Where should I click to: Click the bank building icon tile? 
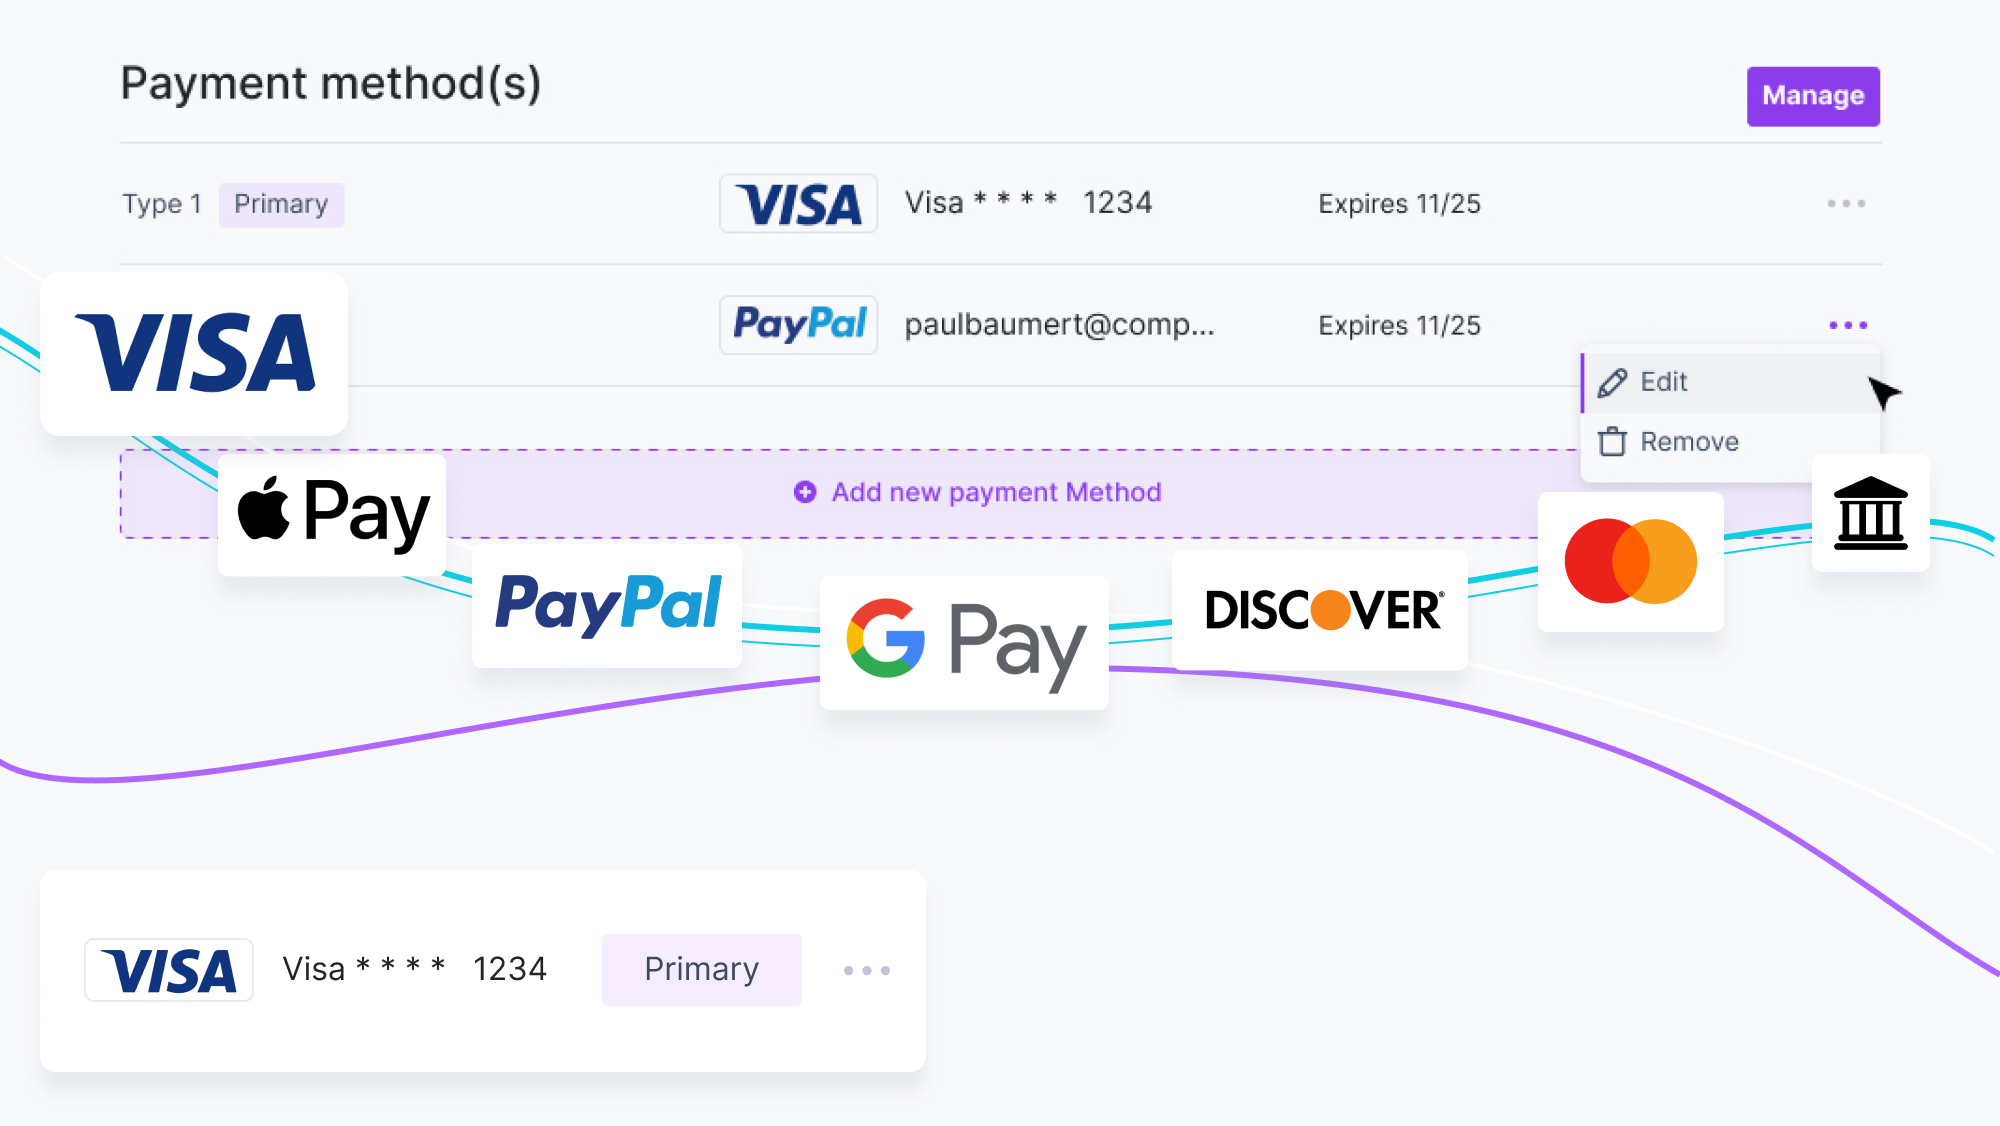1870,513
